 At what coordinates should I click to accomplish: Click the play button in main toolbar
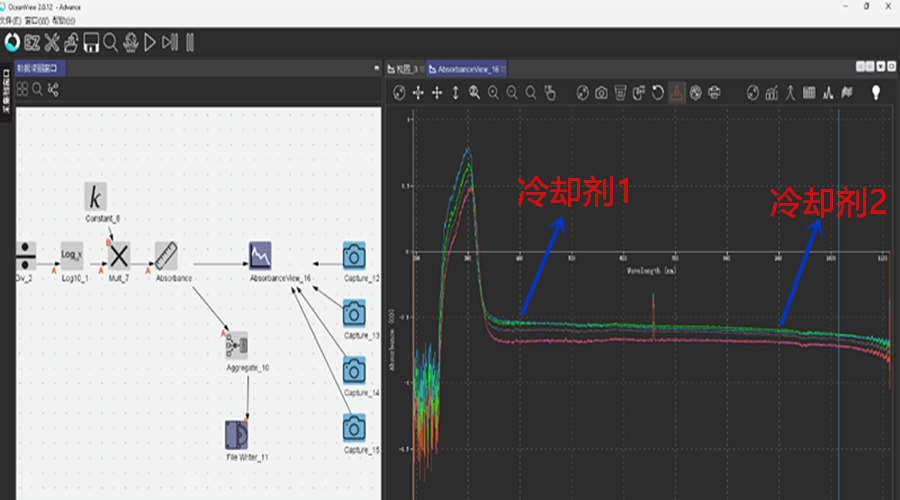(150, 42)
